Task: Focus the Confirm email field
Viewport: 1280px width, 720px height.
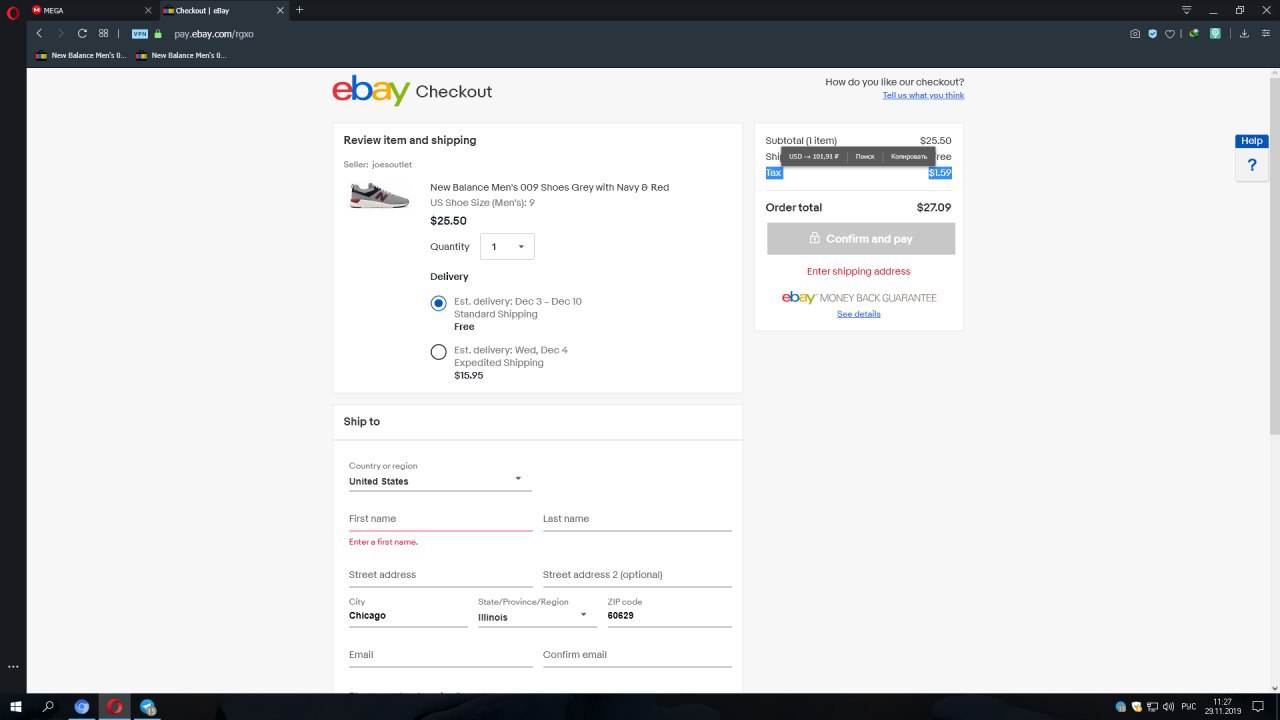Action: 637,655
